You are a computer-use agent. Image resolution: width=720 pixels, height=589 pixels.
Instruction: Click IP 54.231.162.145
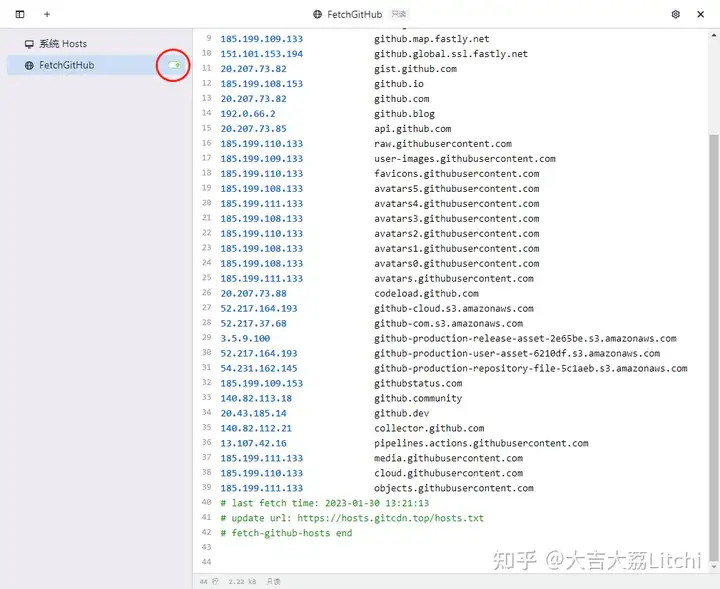259,368
